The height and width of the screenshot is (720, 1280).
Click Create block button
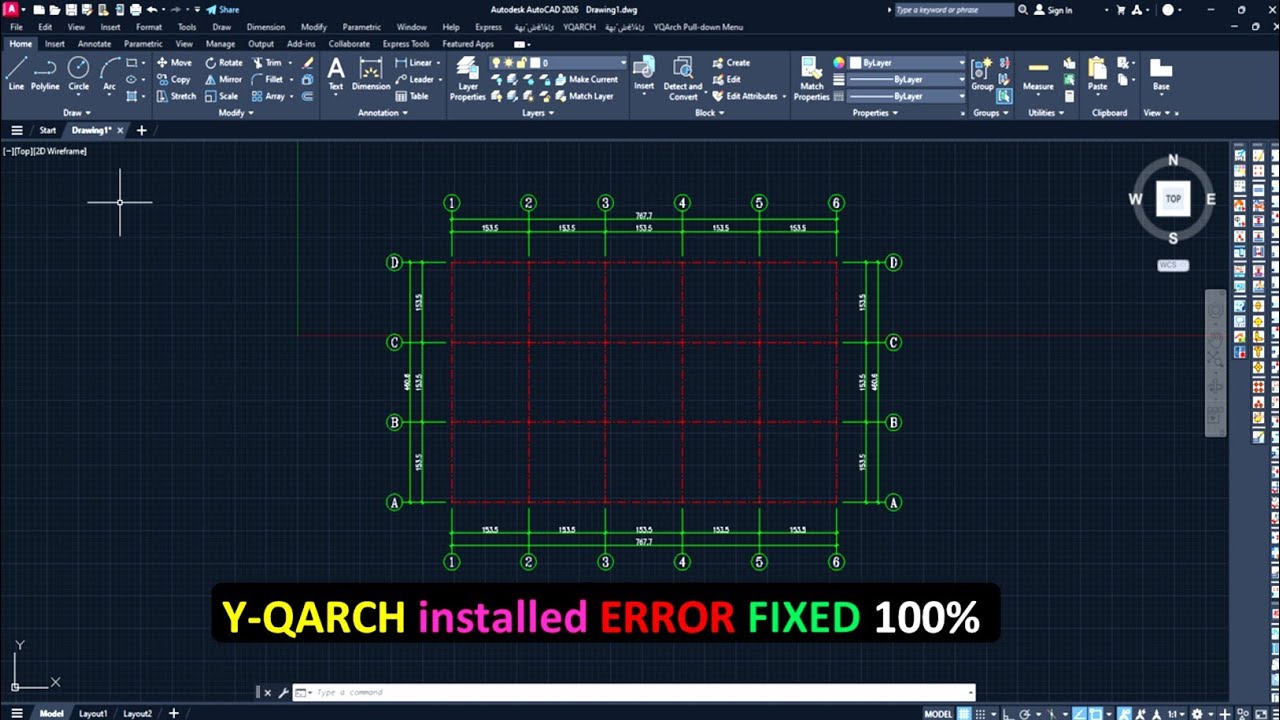[731, 62]
